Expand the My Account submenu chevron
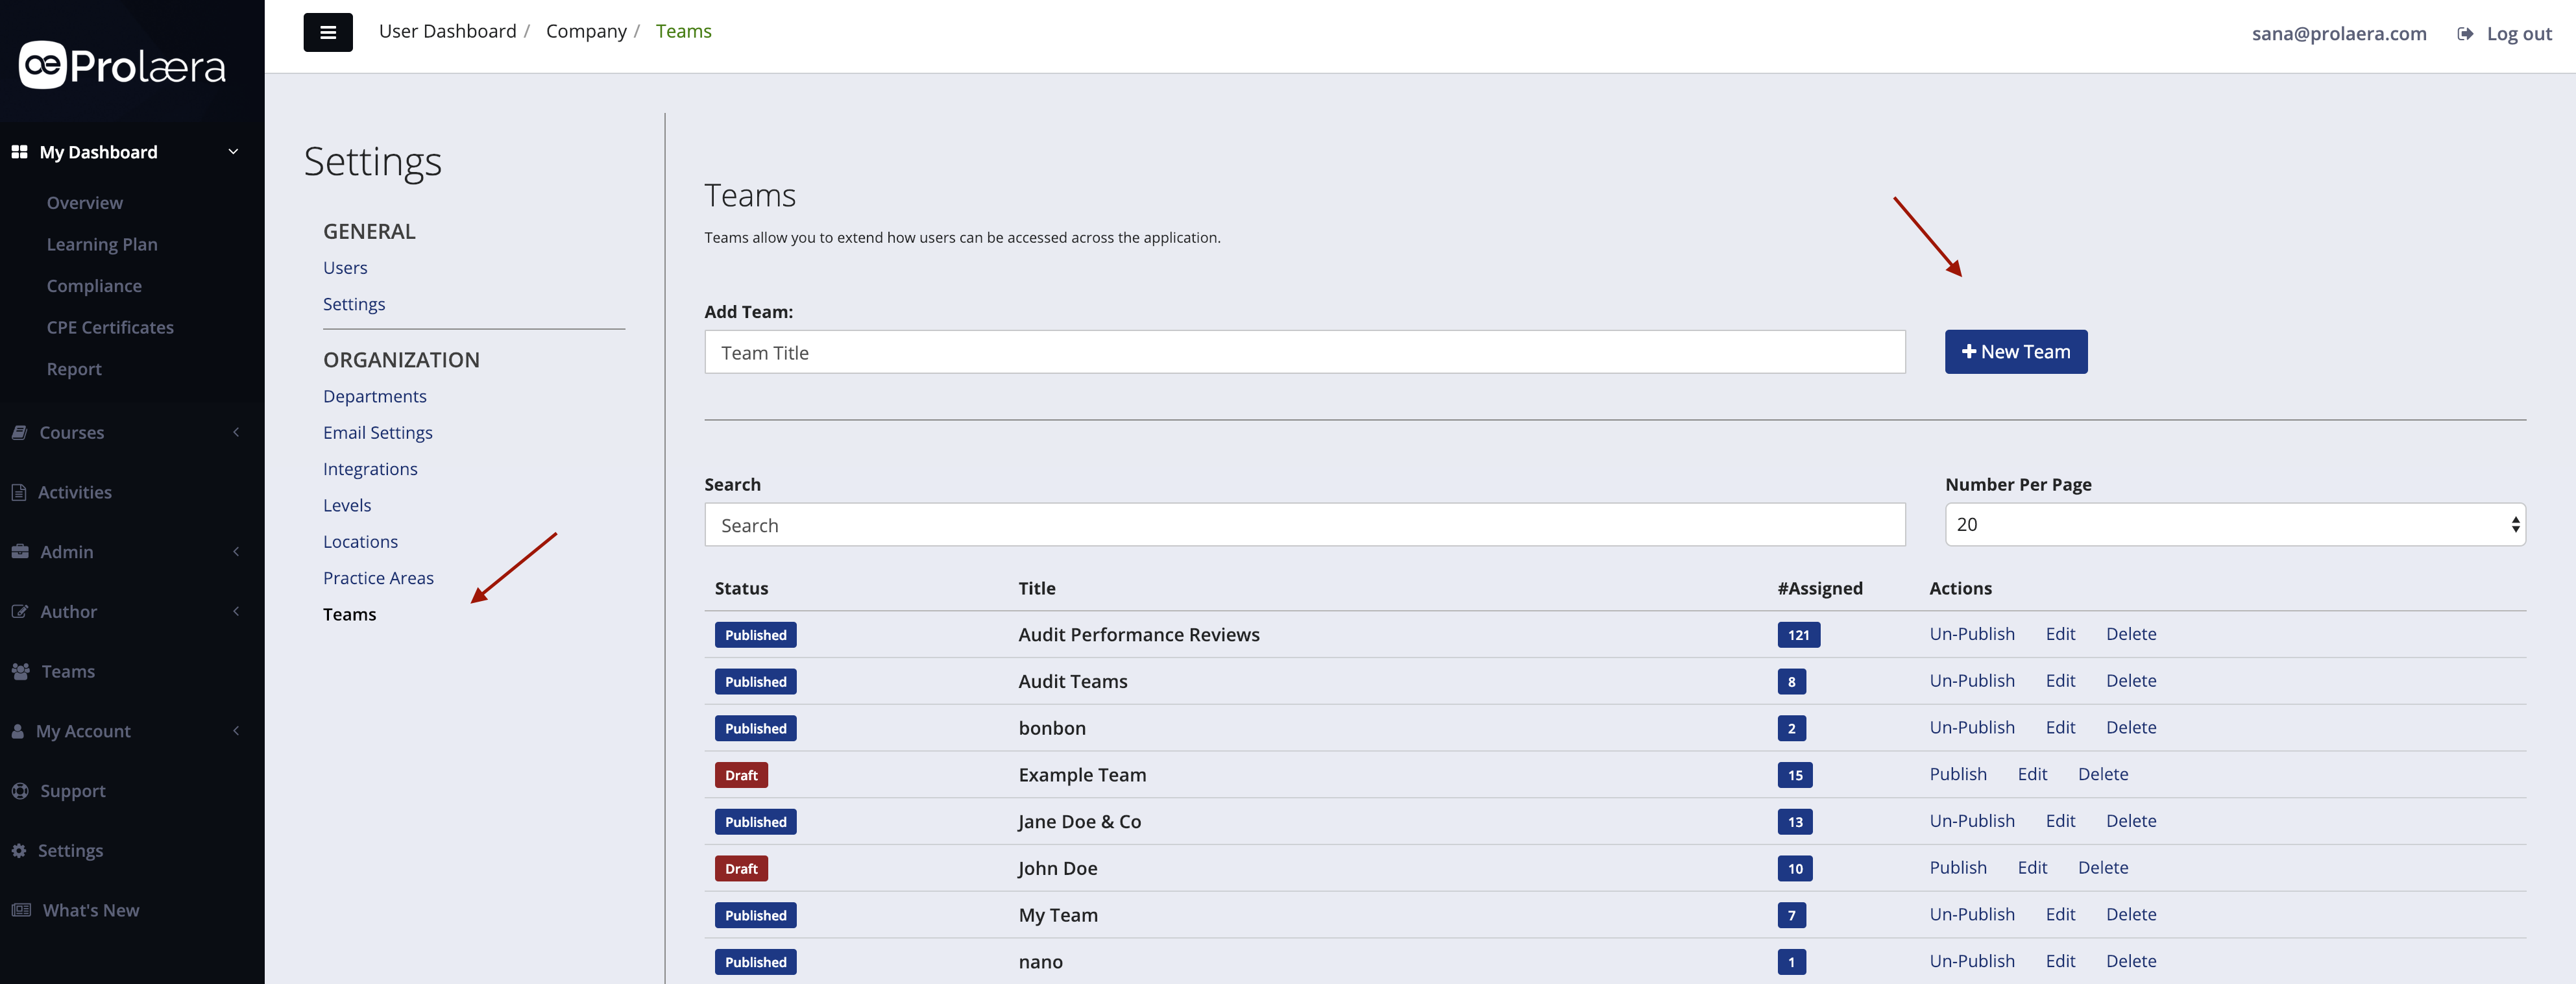 (236, 731)
